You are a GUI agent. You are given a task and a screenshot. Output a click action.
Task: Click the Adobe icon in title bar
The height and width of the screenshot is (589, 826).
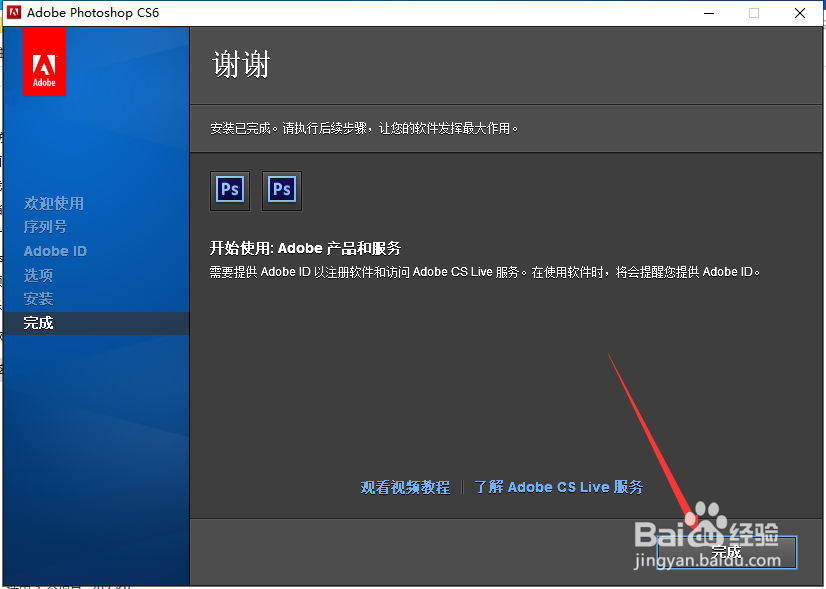tap(14, 13)
